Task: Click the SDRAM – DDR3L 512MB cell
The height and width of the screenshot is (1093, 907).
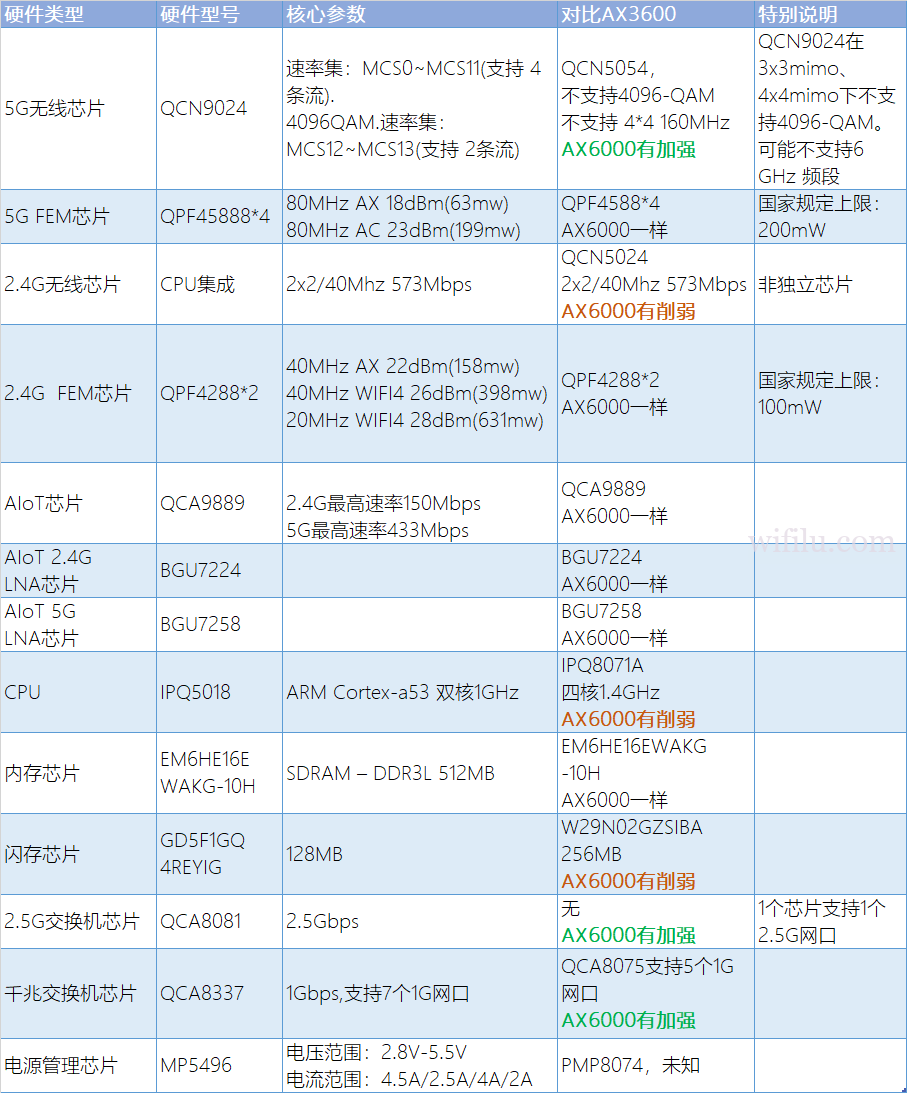Action: click(x=420, y=773)
